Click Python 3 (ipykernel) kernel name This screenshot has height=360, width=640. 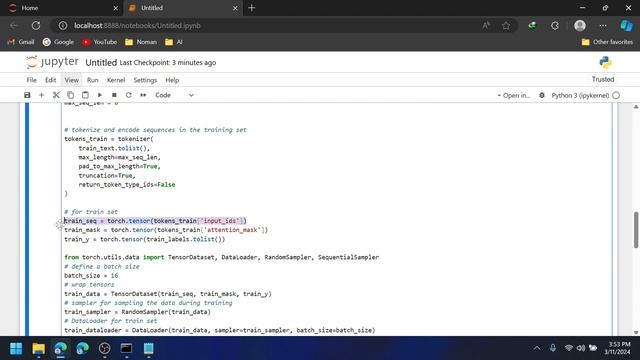[580, 96]
